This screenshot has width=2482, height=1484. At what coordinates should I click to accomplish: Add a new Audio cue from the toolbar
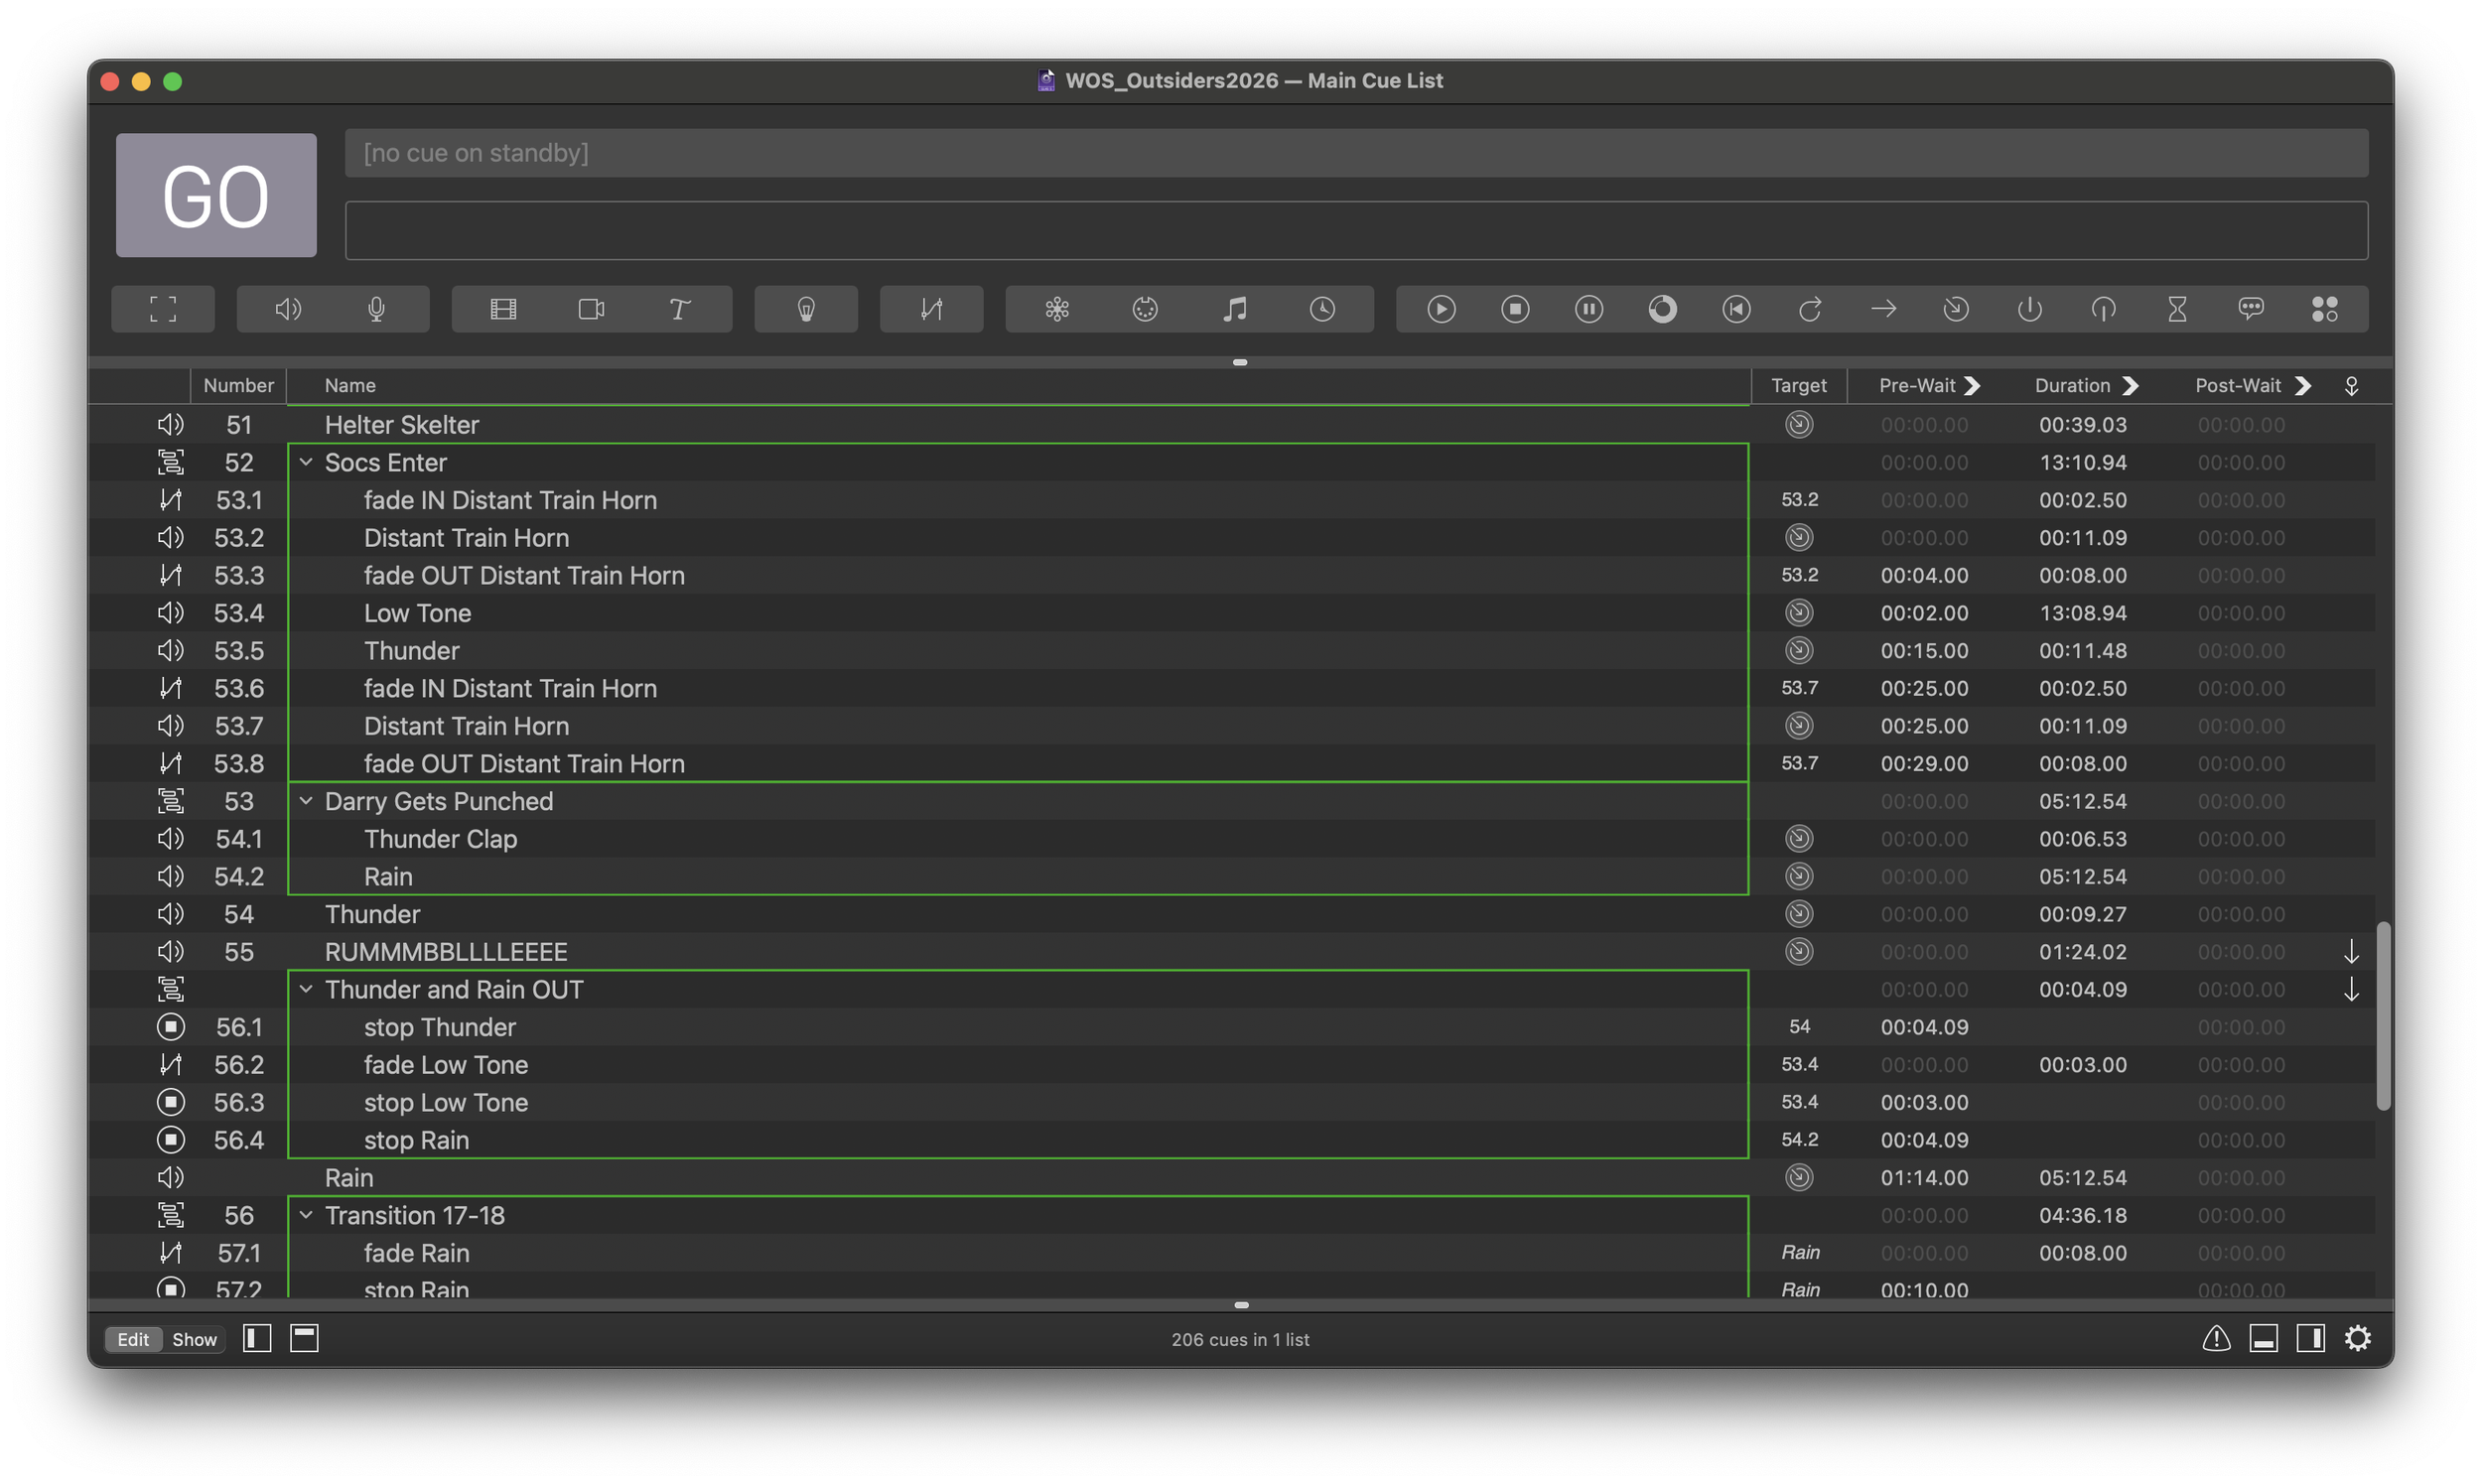(x=288, y=309)
